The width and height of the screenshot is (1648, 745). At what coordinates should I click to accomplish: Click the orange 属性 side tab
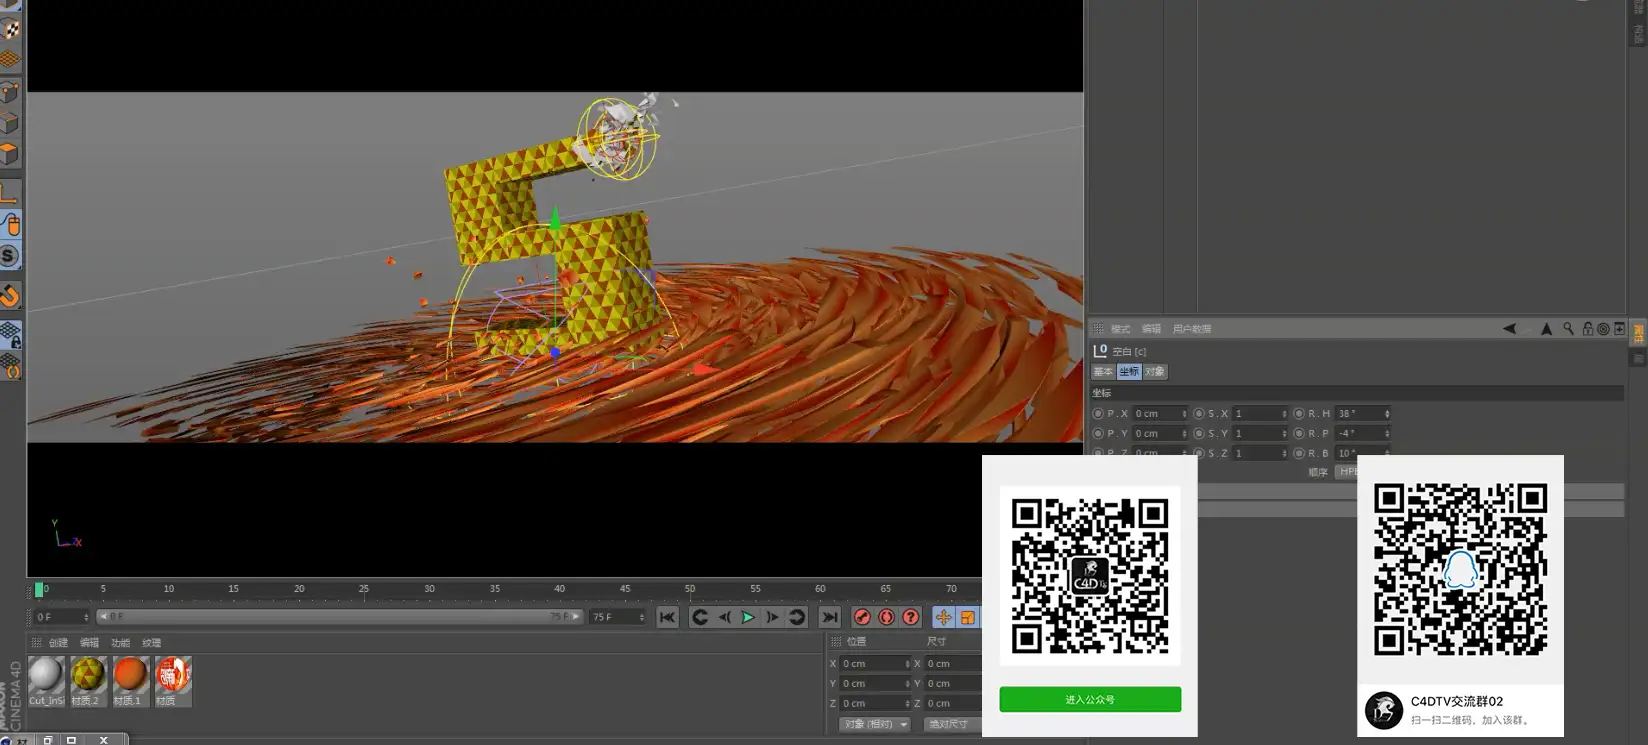(x=1639, y=332)
